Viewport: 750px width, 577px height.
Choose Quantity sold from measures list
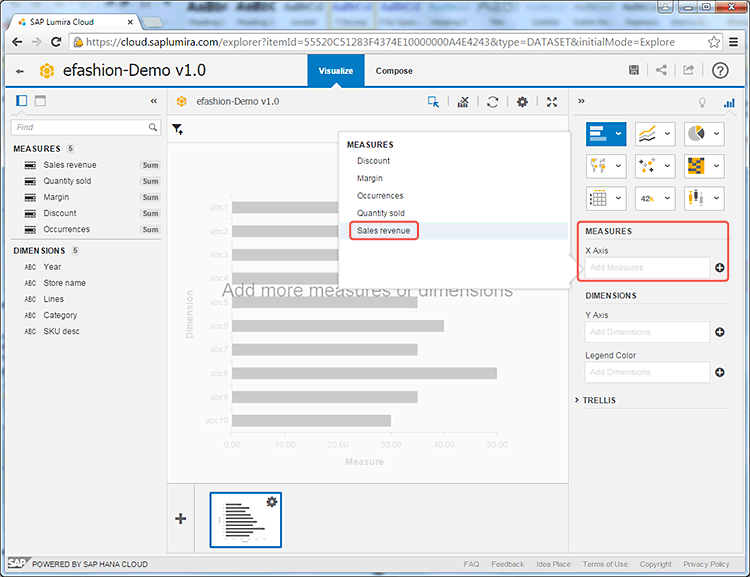[380, 213]
